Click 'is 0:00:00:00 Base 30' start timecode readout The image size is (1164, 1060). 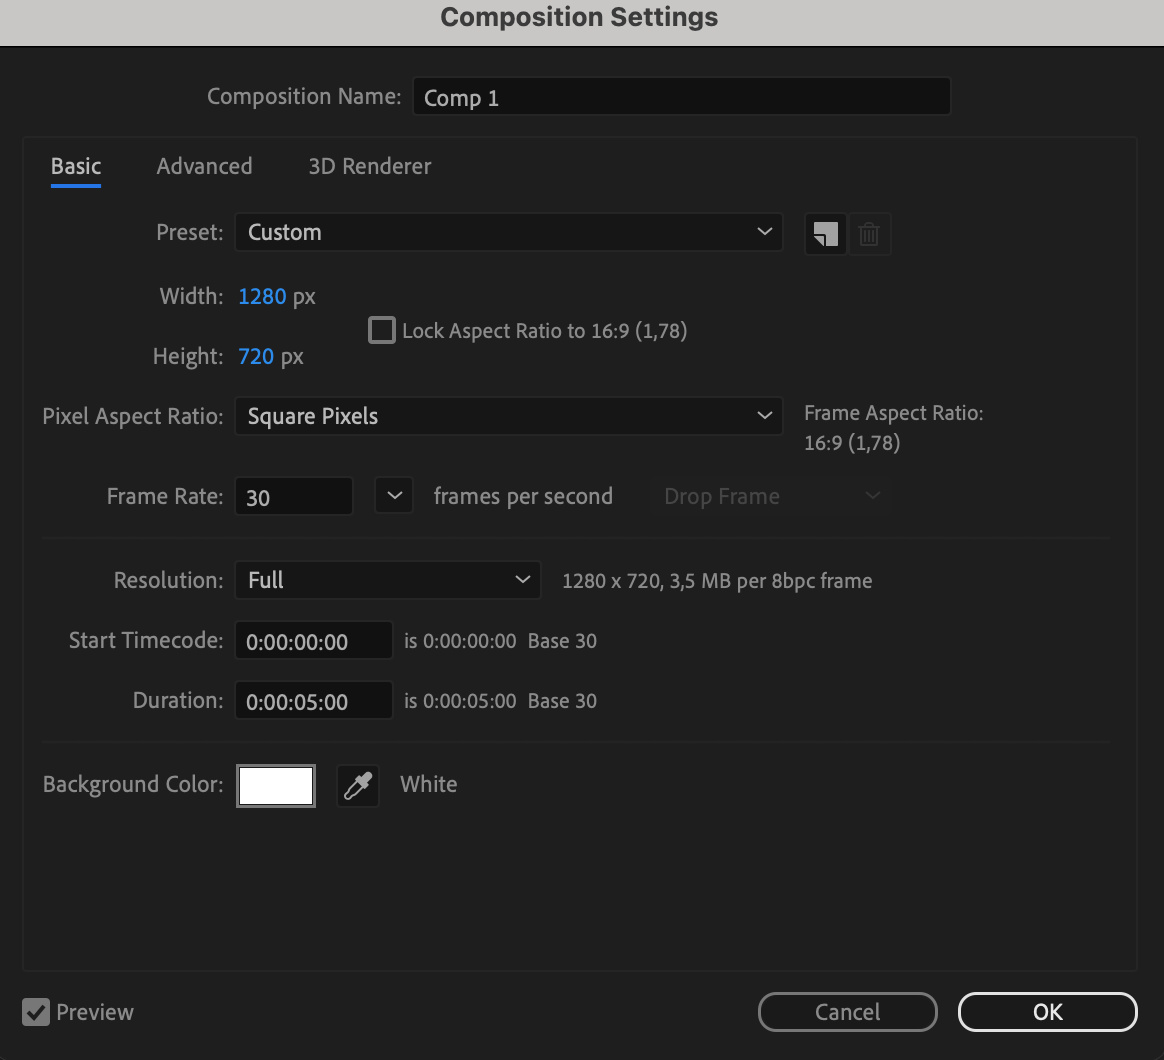click(x=500, y=641)
